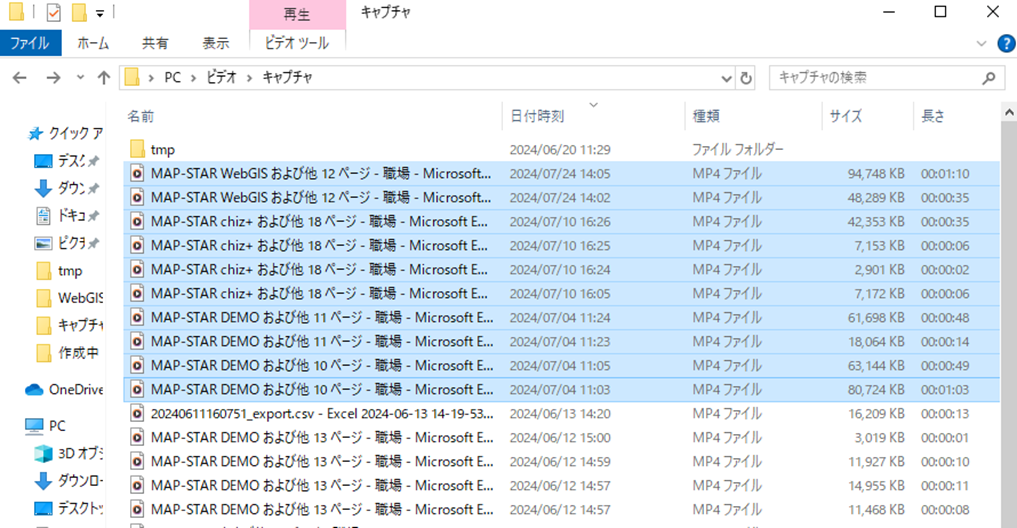Click video icon of file dated 2024/07/04 11:24
The width and height of the screenshot is (1017, 528).
coord(137,317)
